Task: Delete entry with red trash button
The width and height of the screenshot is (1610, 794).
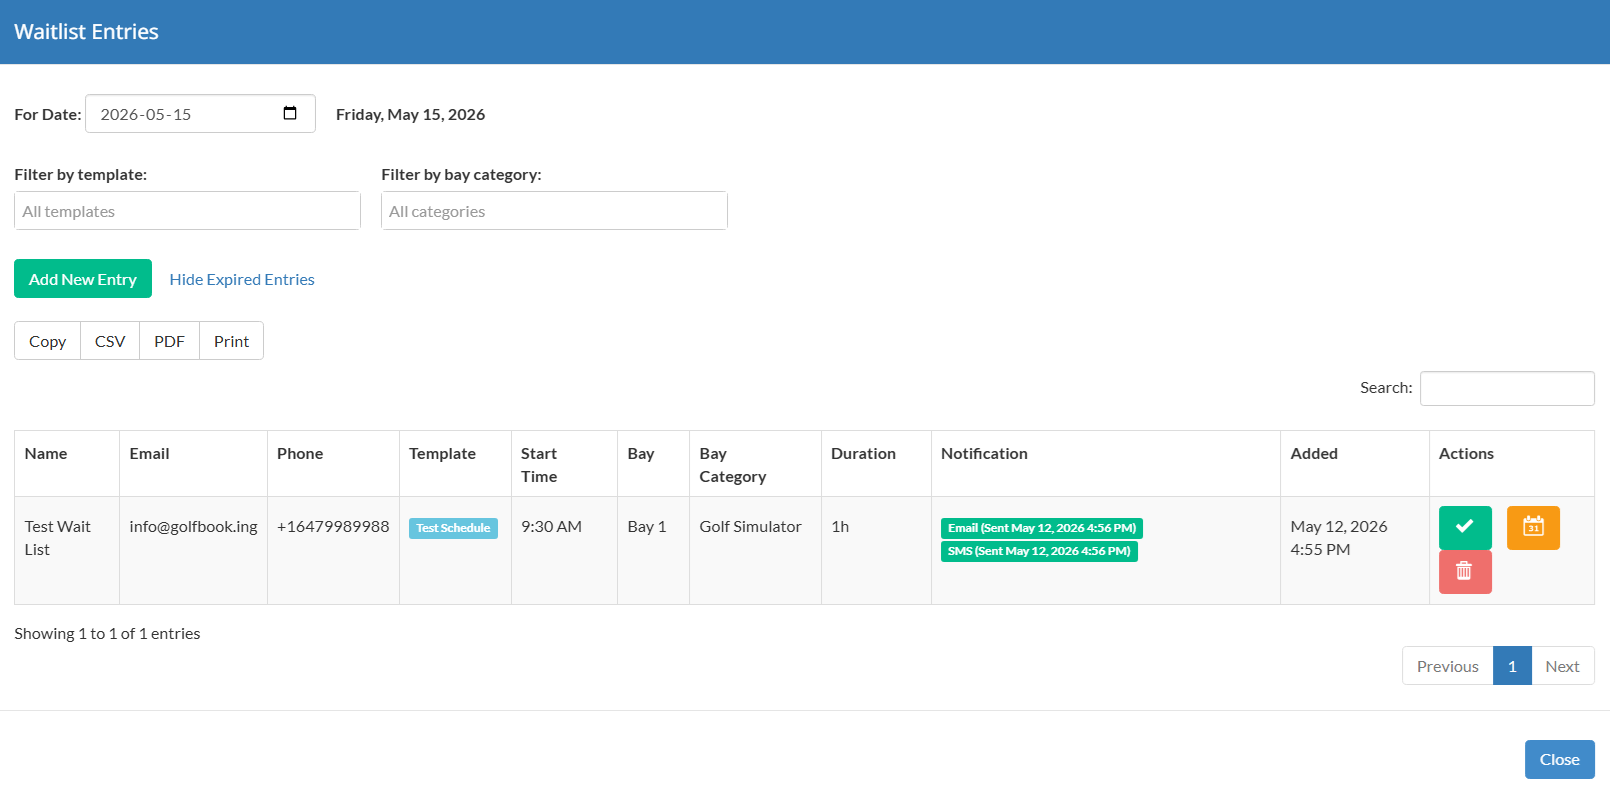Action: click(1465, 572)
